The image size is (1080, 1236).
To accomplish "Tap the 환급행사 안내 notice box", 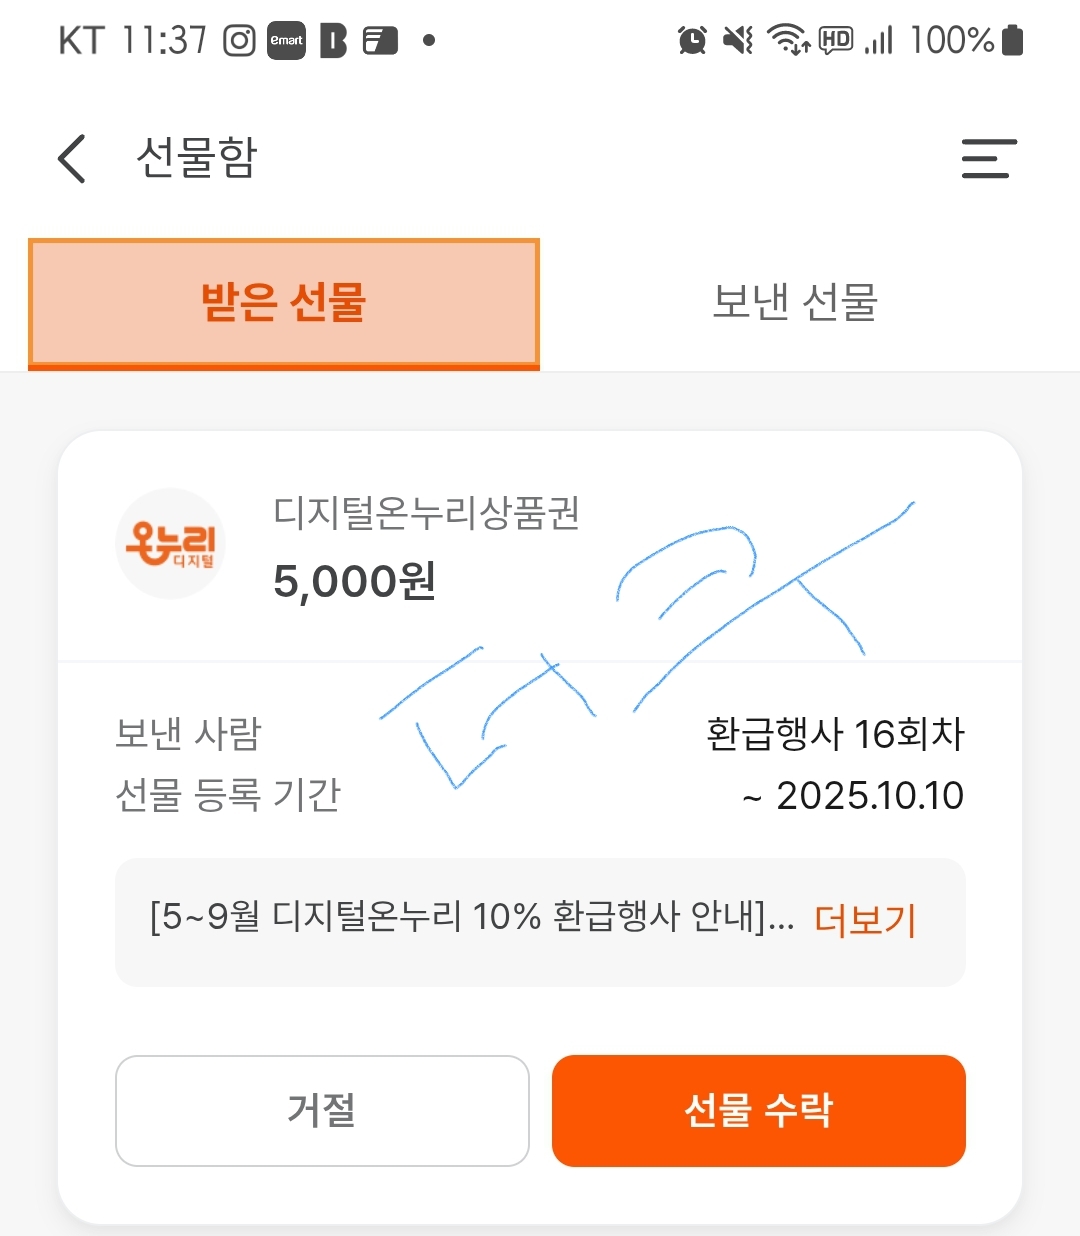I will pyautogui.click(x=540, y=922).
